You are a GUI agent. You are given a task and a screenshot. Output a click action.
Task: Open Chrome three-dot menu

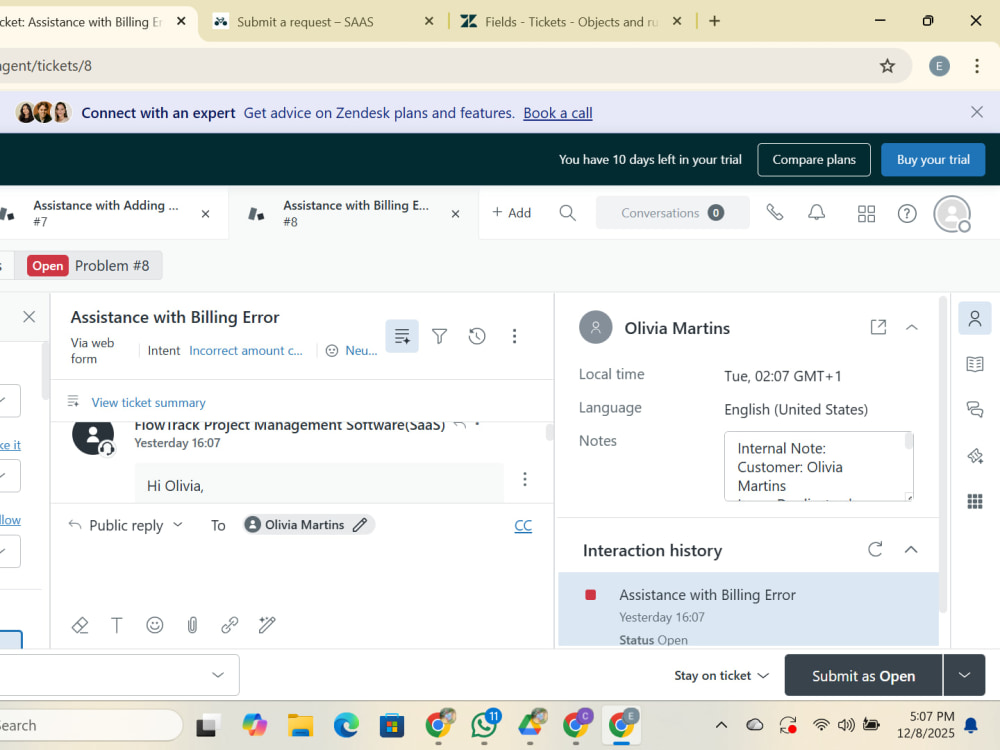[x=976, y=66]
